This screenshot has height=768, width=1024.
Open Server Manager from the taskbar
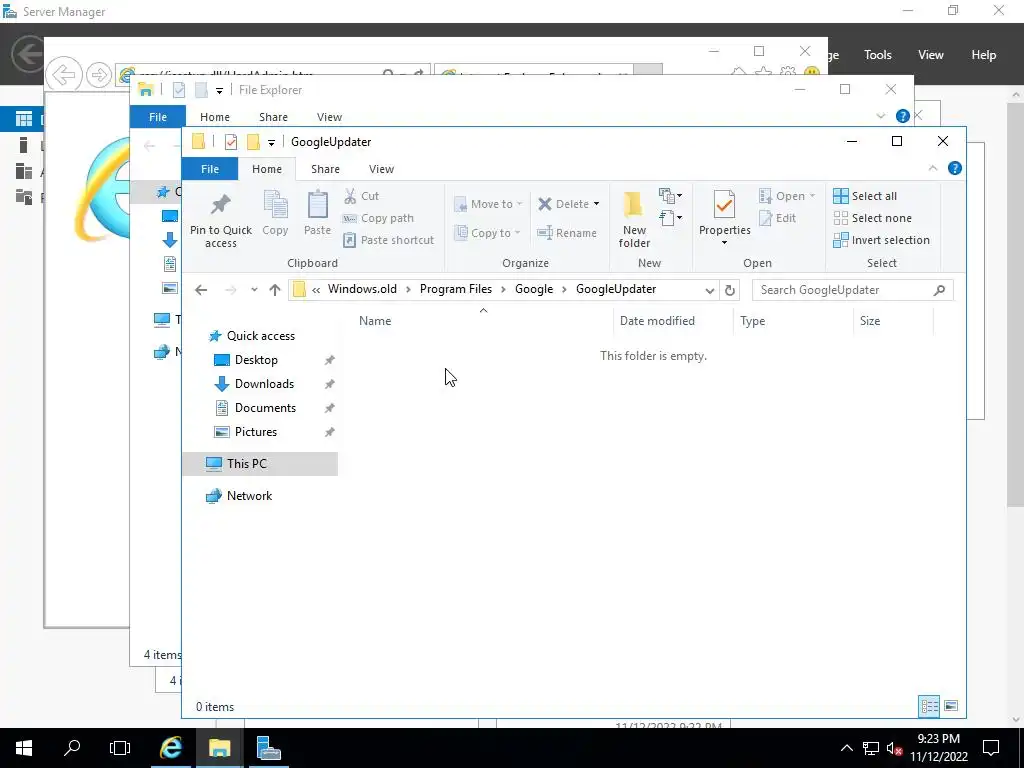pyautogui.click(x=268, y=748)
